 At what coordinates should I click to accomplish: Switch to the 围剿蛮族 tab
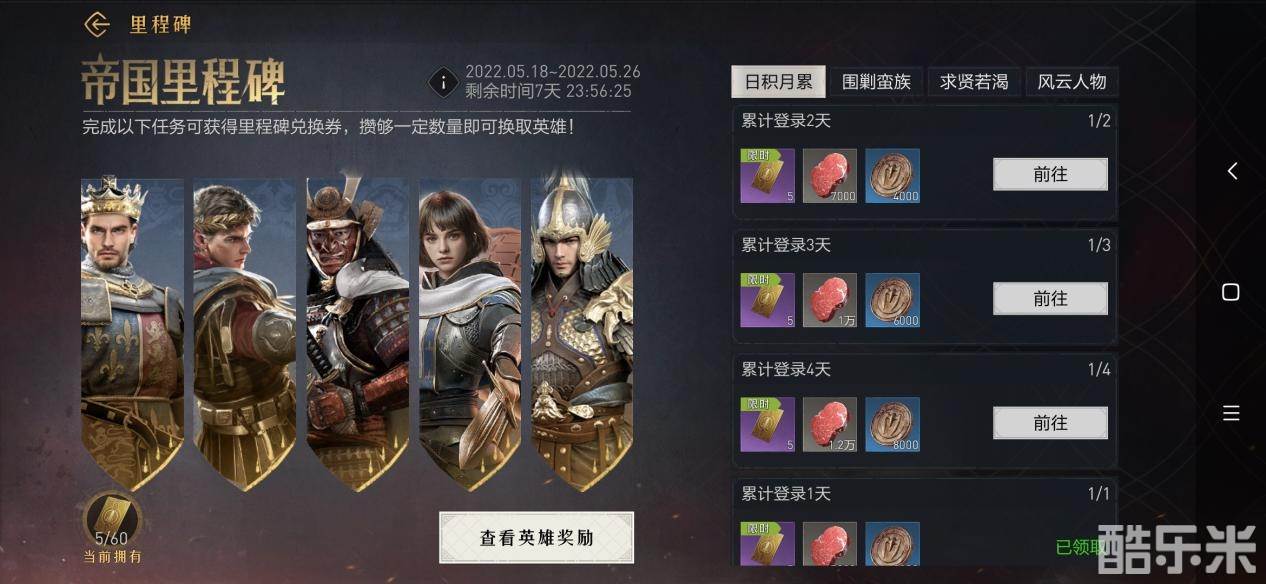(876, 82)
